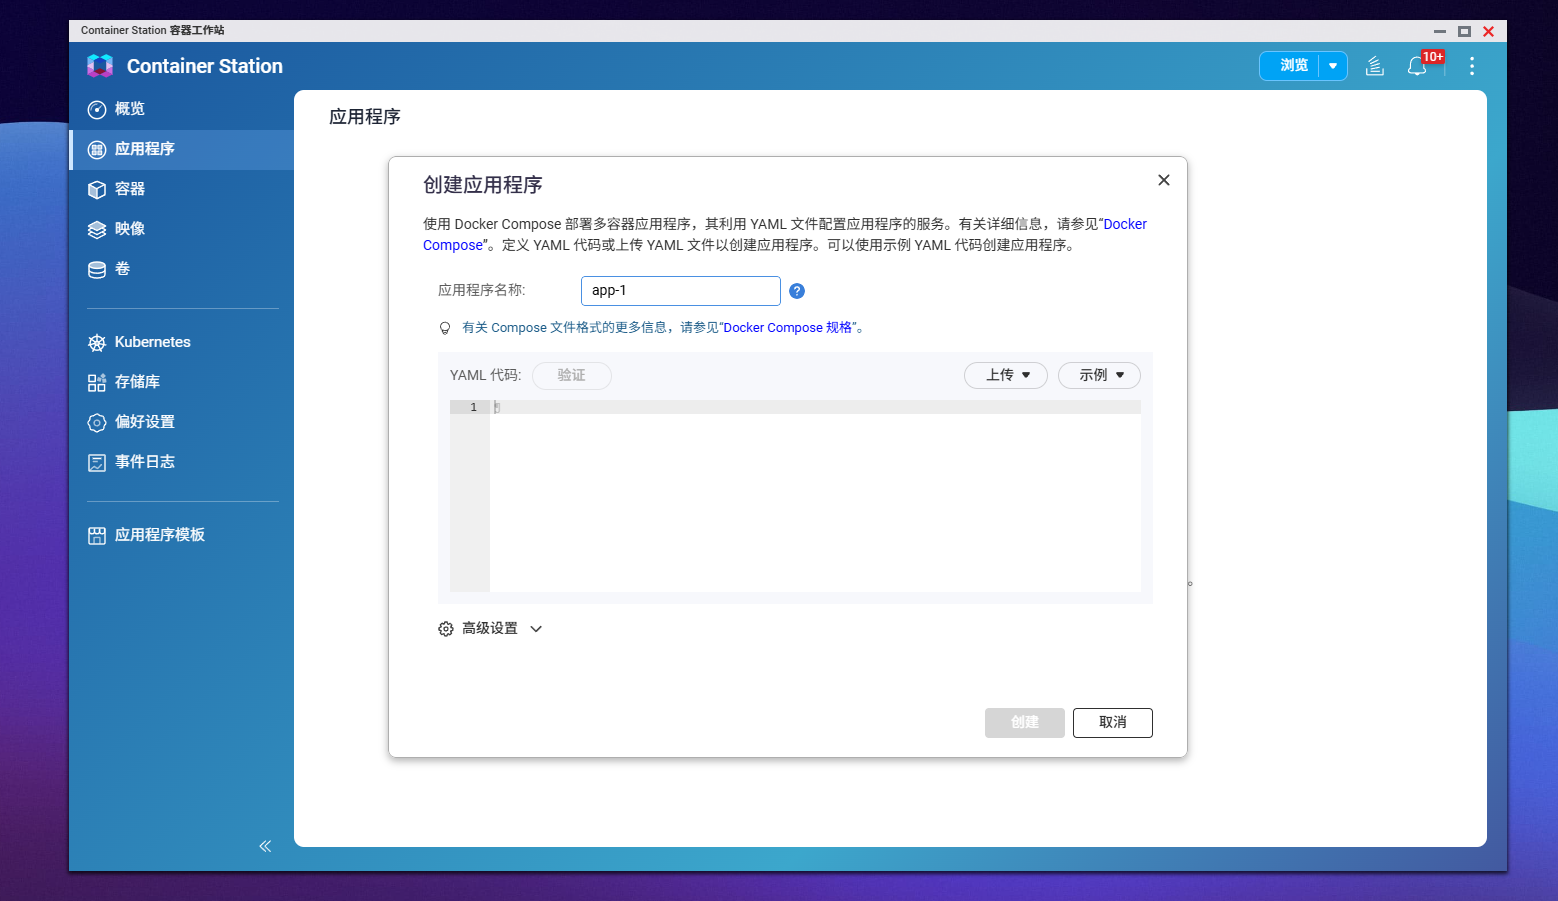Open the 偏好设置 gear icon
The height and width of the screenshot is (901, 1558).
click(97, 422)
